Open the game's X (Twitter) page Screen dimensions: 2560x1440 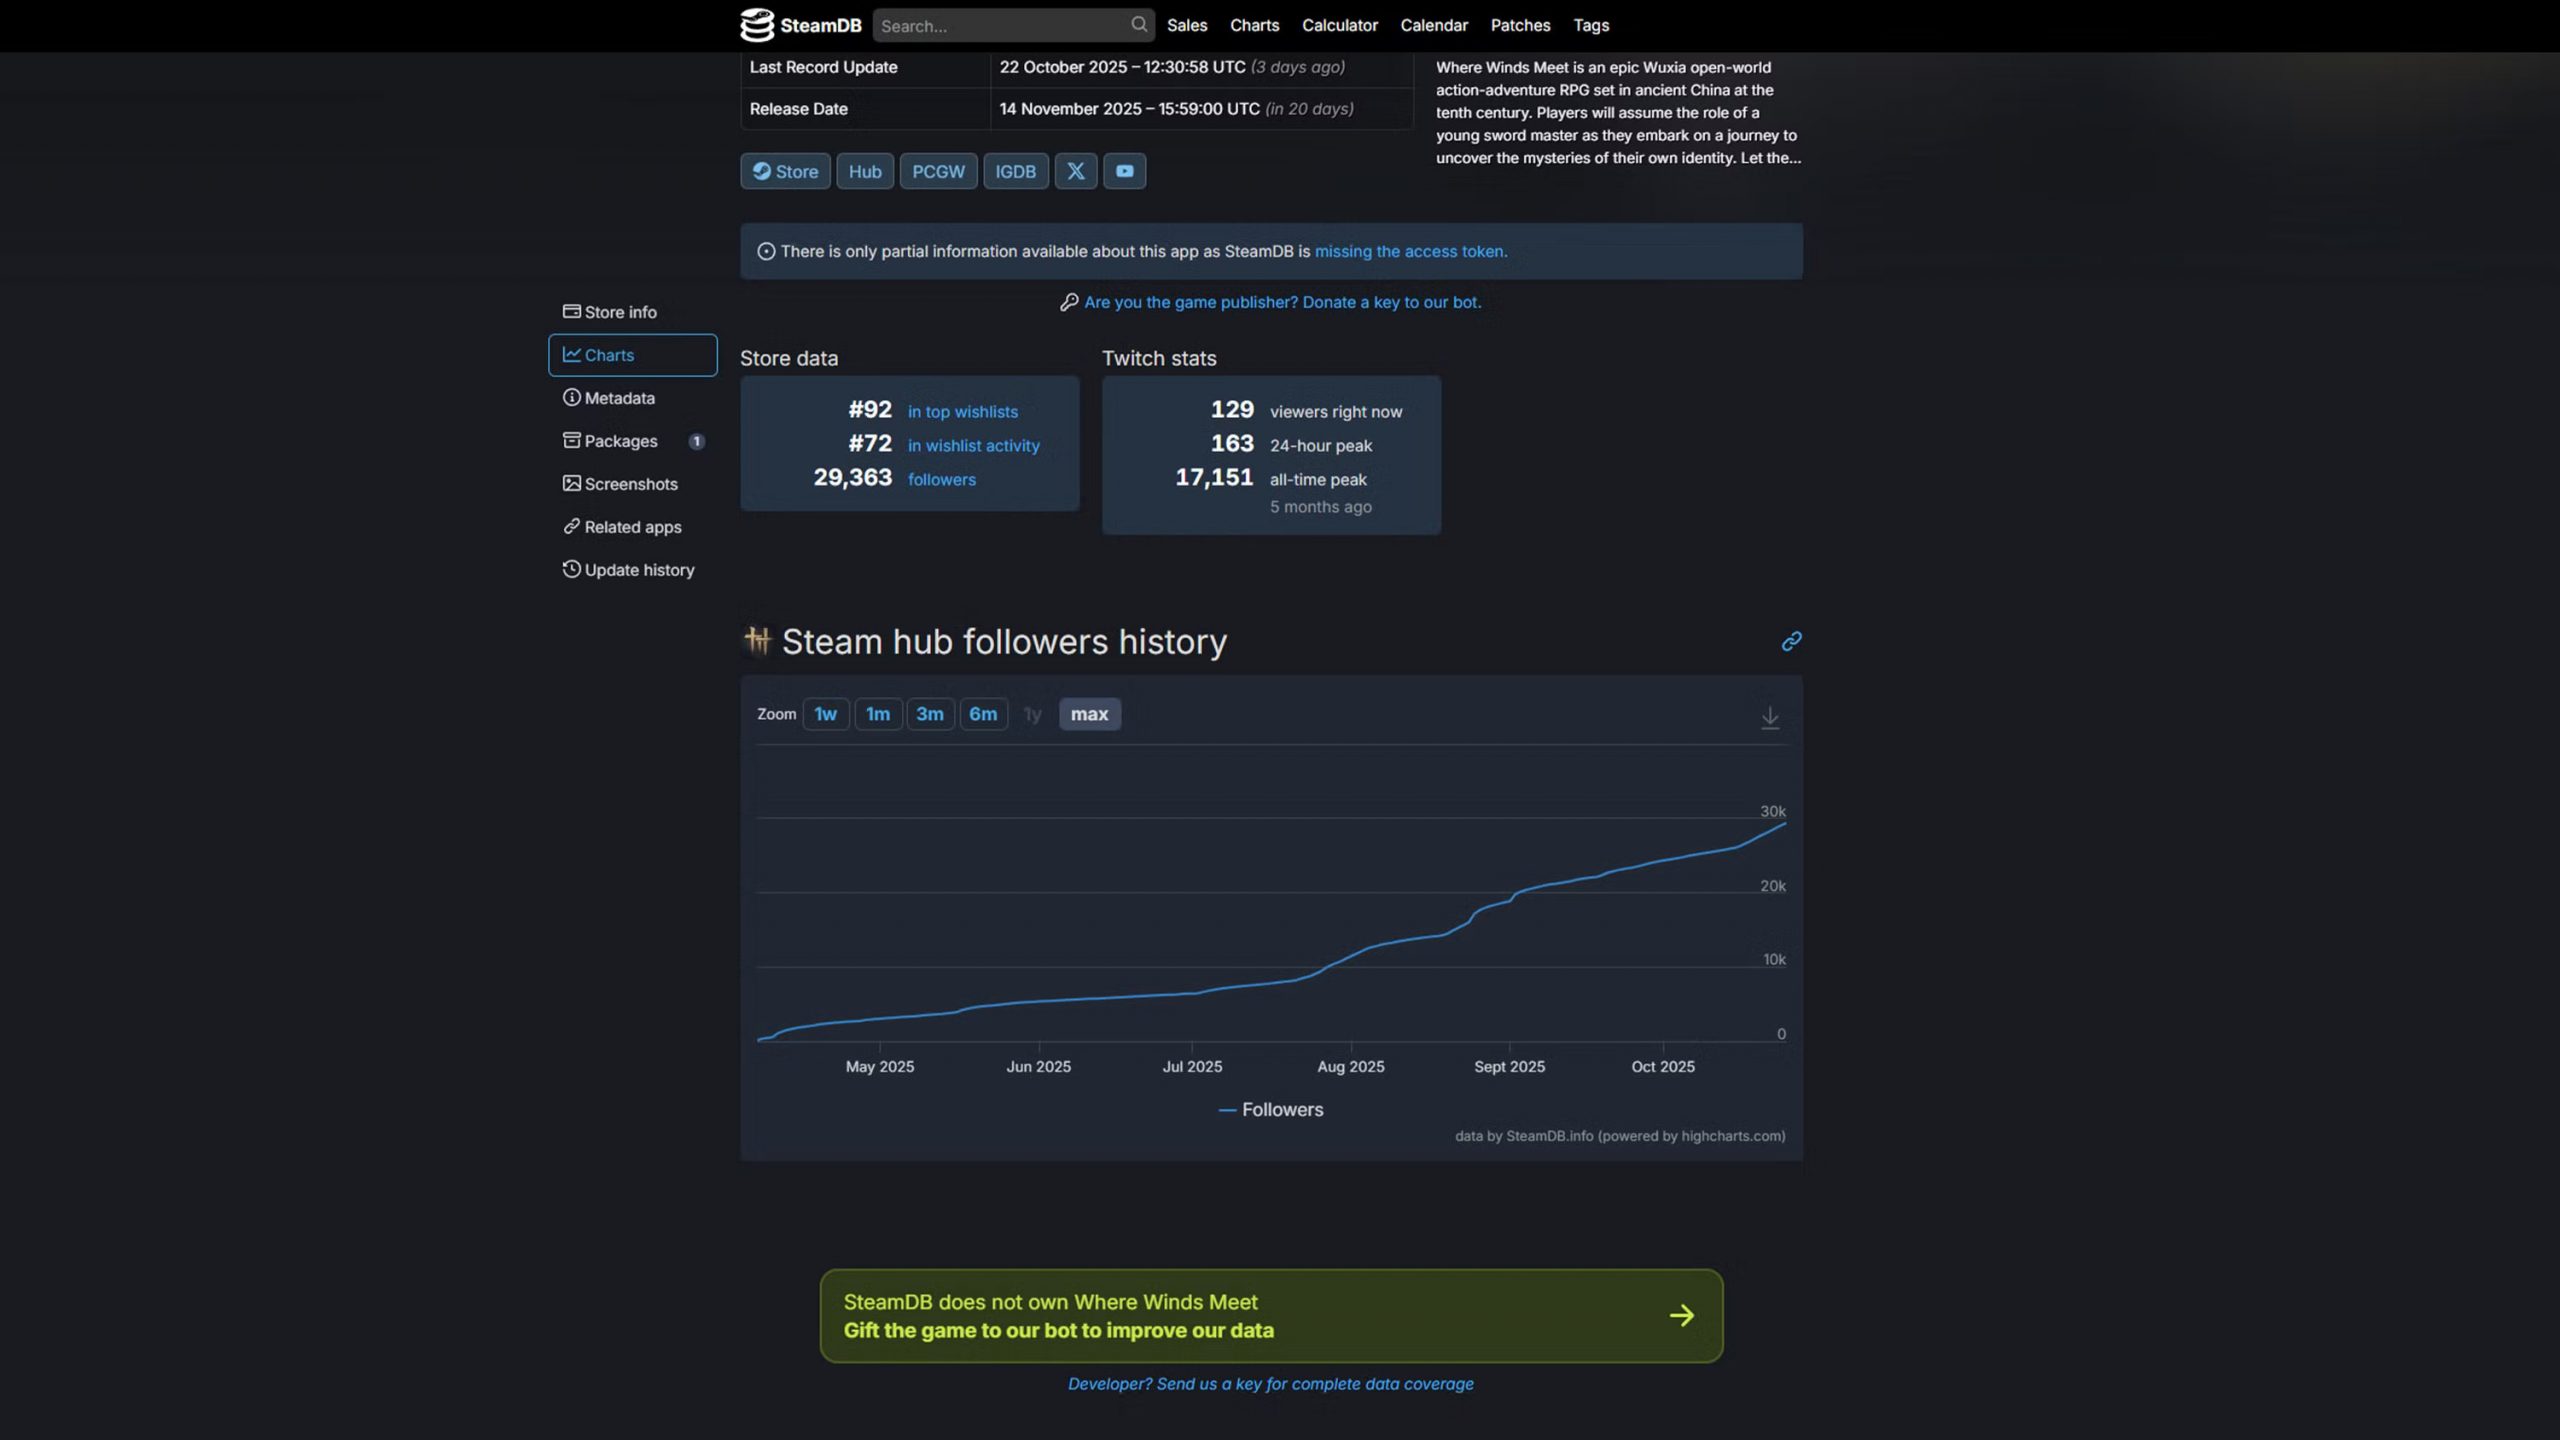[x=1076, y=171]
